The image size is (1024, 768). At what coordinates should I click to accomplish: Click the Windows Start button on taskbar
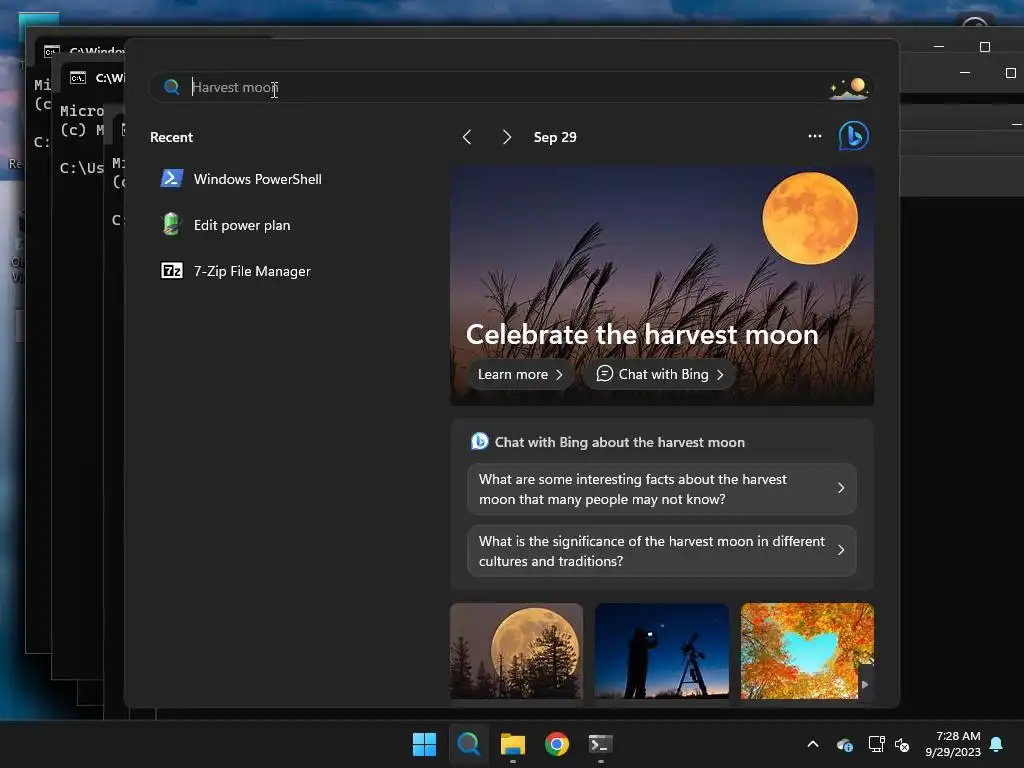[424, 744]
